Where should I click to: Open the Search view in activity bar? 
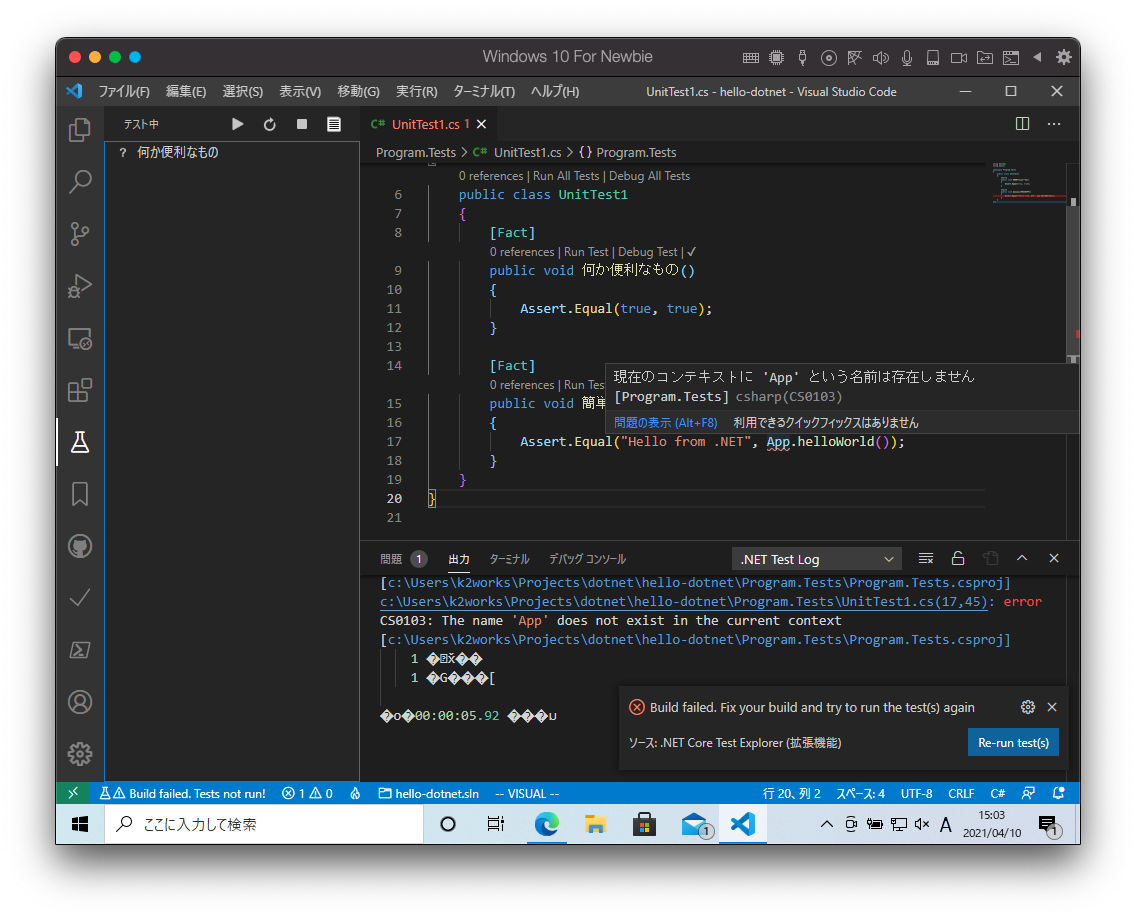click(80, 182)
